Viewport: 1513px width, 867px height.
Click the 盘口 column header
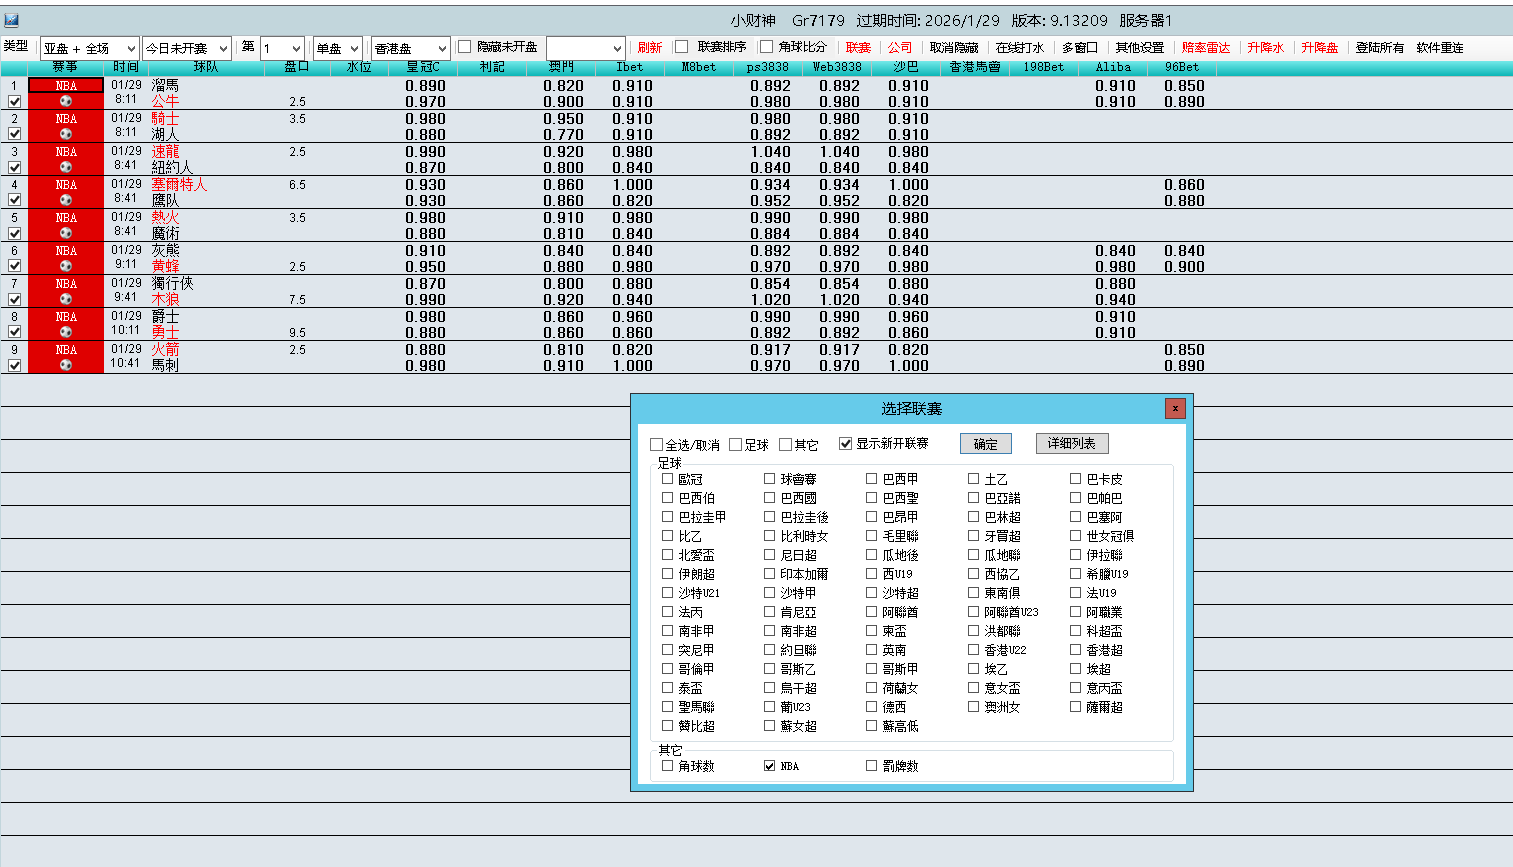pos(297,67)
